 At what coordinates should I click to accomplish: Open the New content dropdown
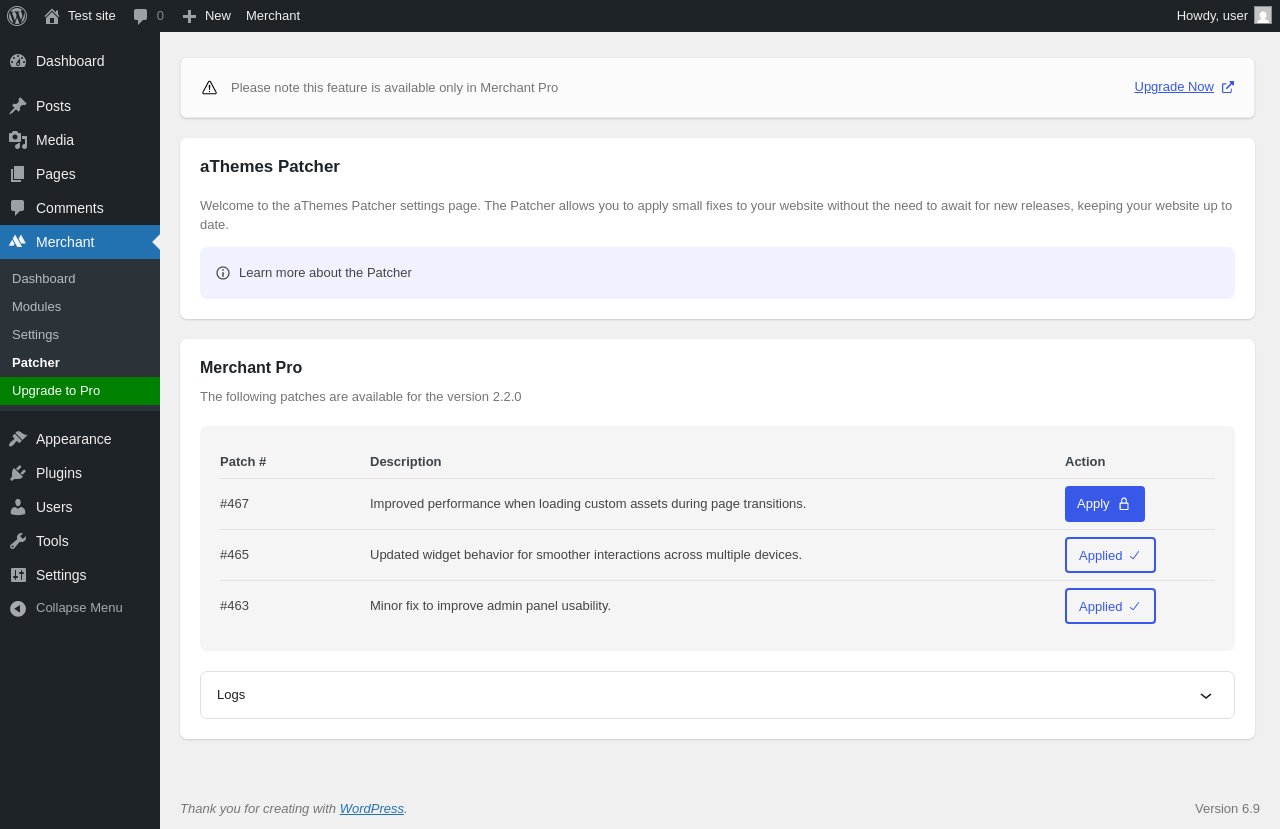pos(206,16)
